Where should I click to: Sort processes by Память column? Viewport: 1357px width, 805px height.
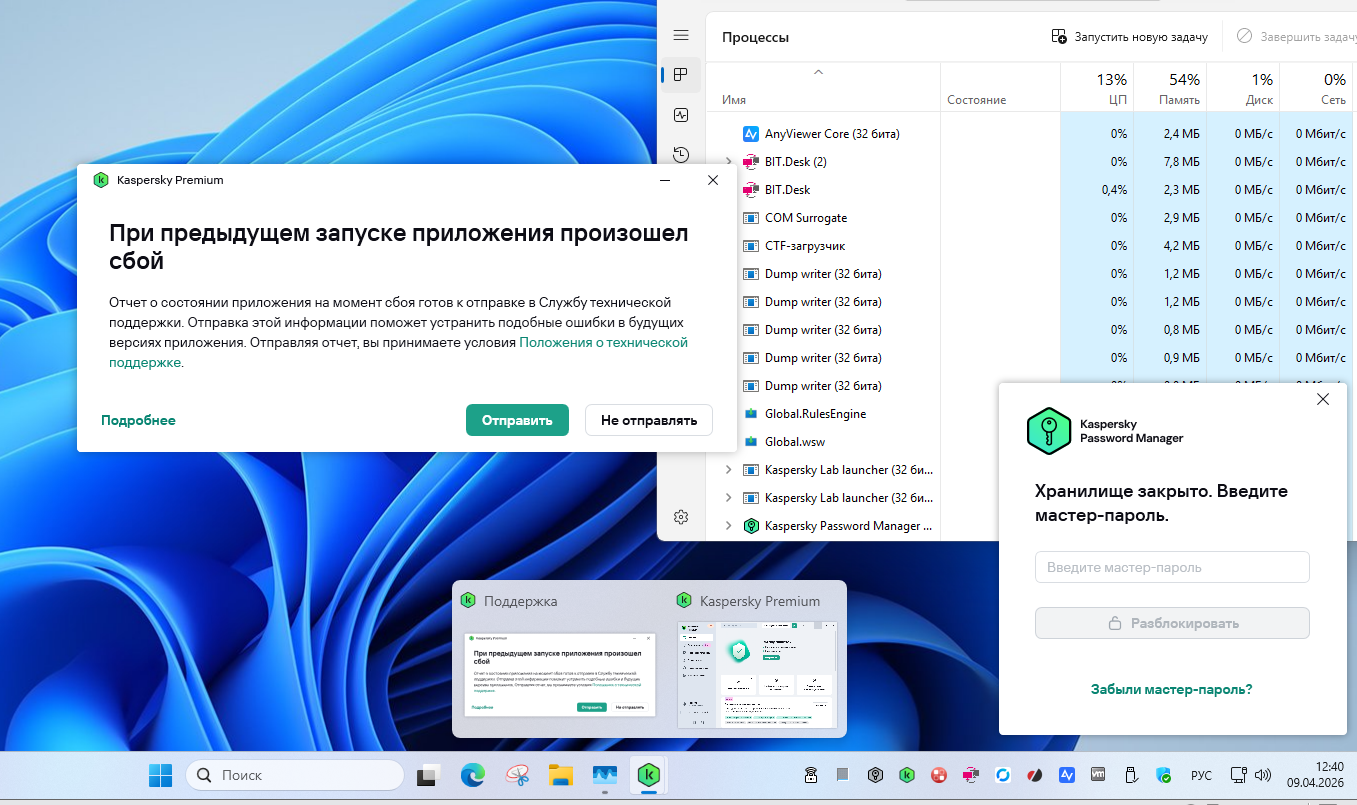coord(1180,100)
